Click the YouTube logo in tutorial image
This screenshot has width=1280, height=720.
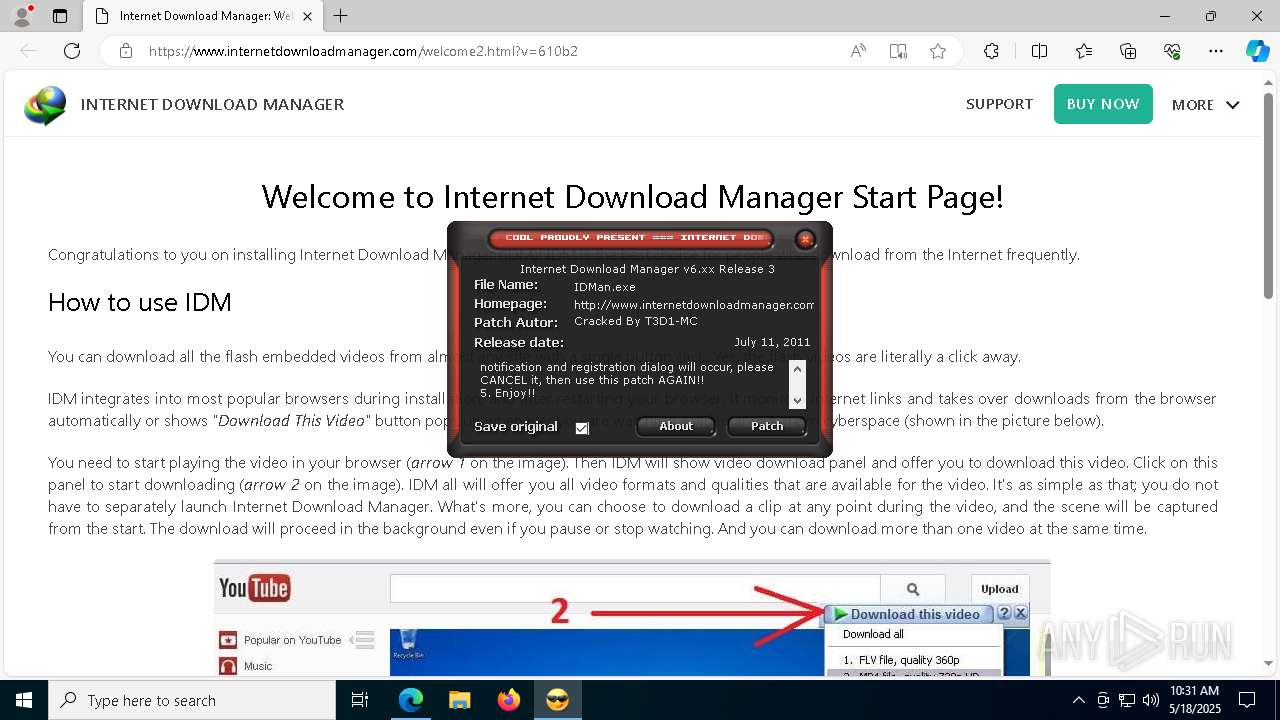coord(254,588)
